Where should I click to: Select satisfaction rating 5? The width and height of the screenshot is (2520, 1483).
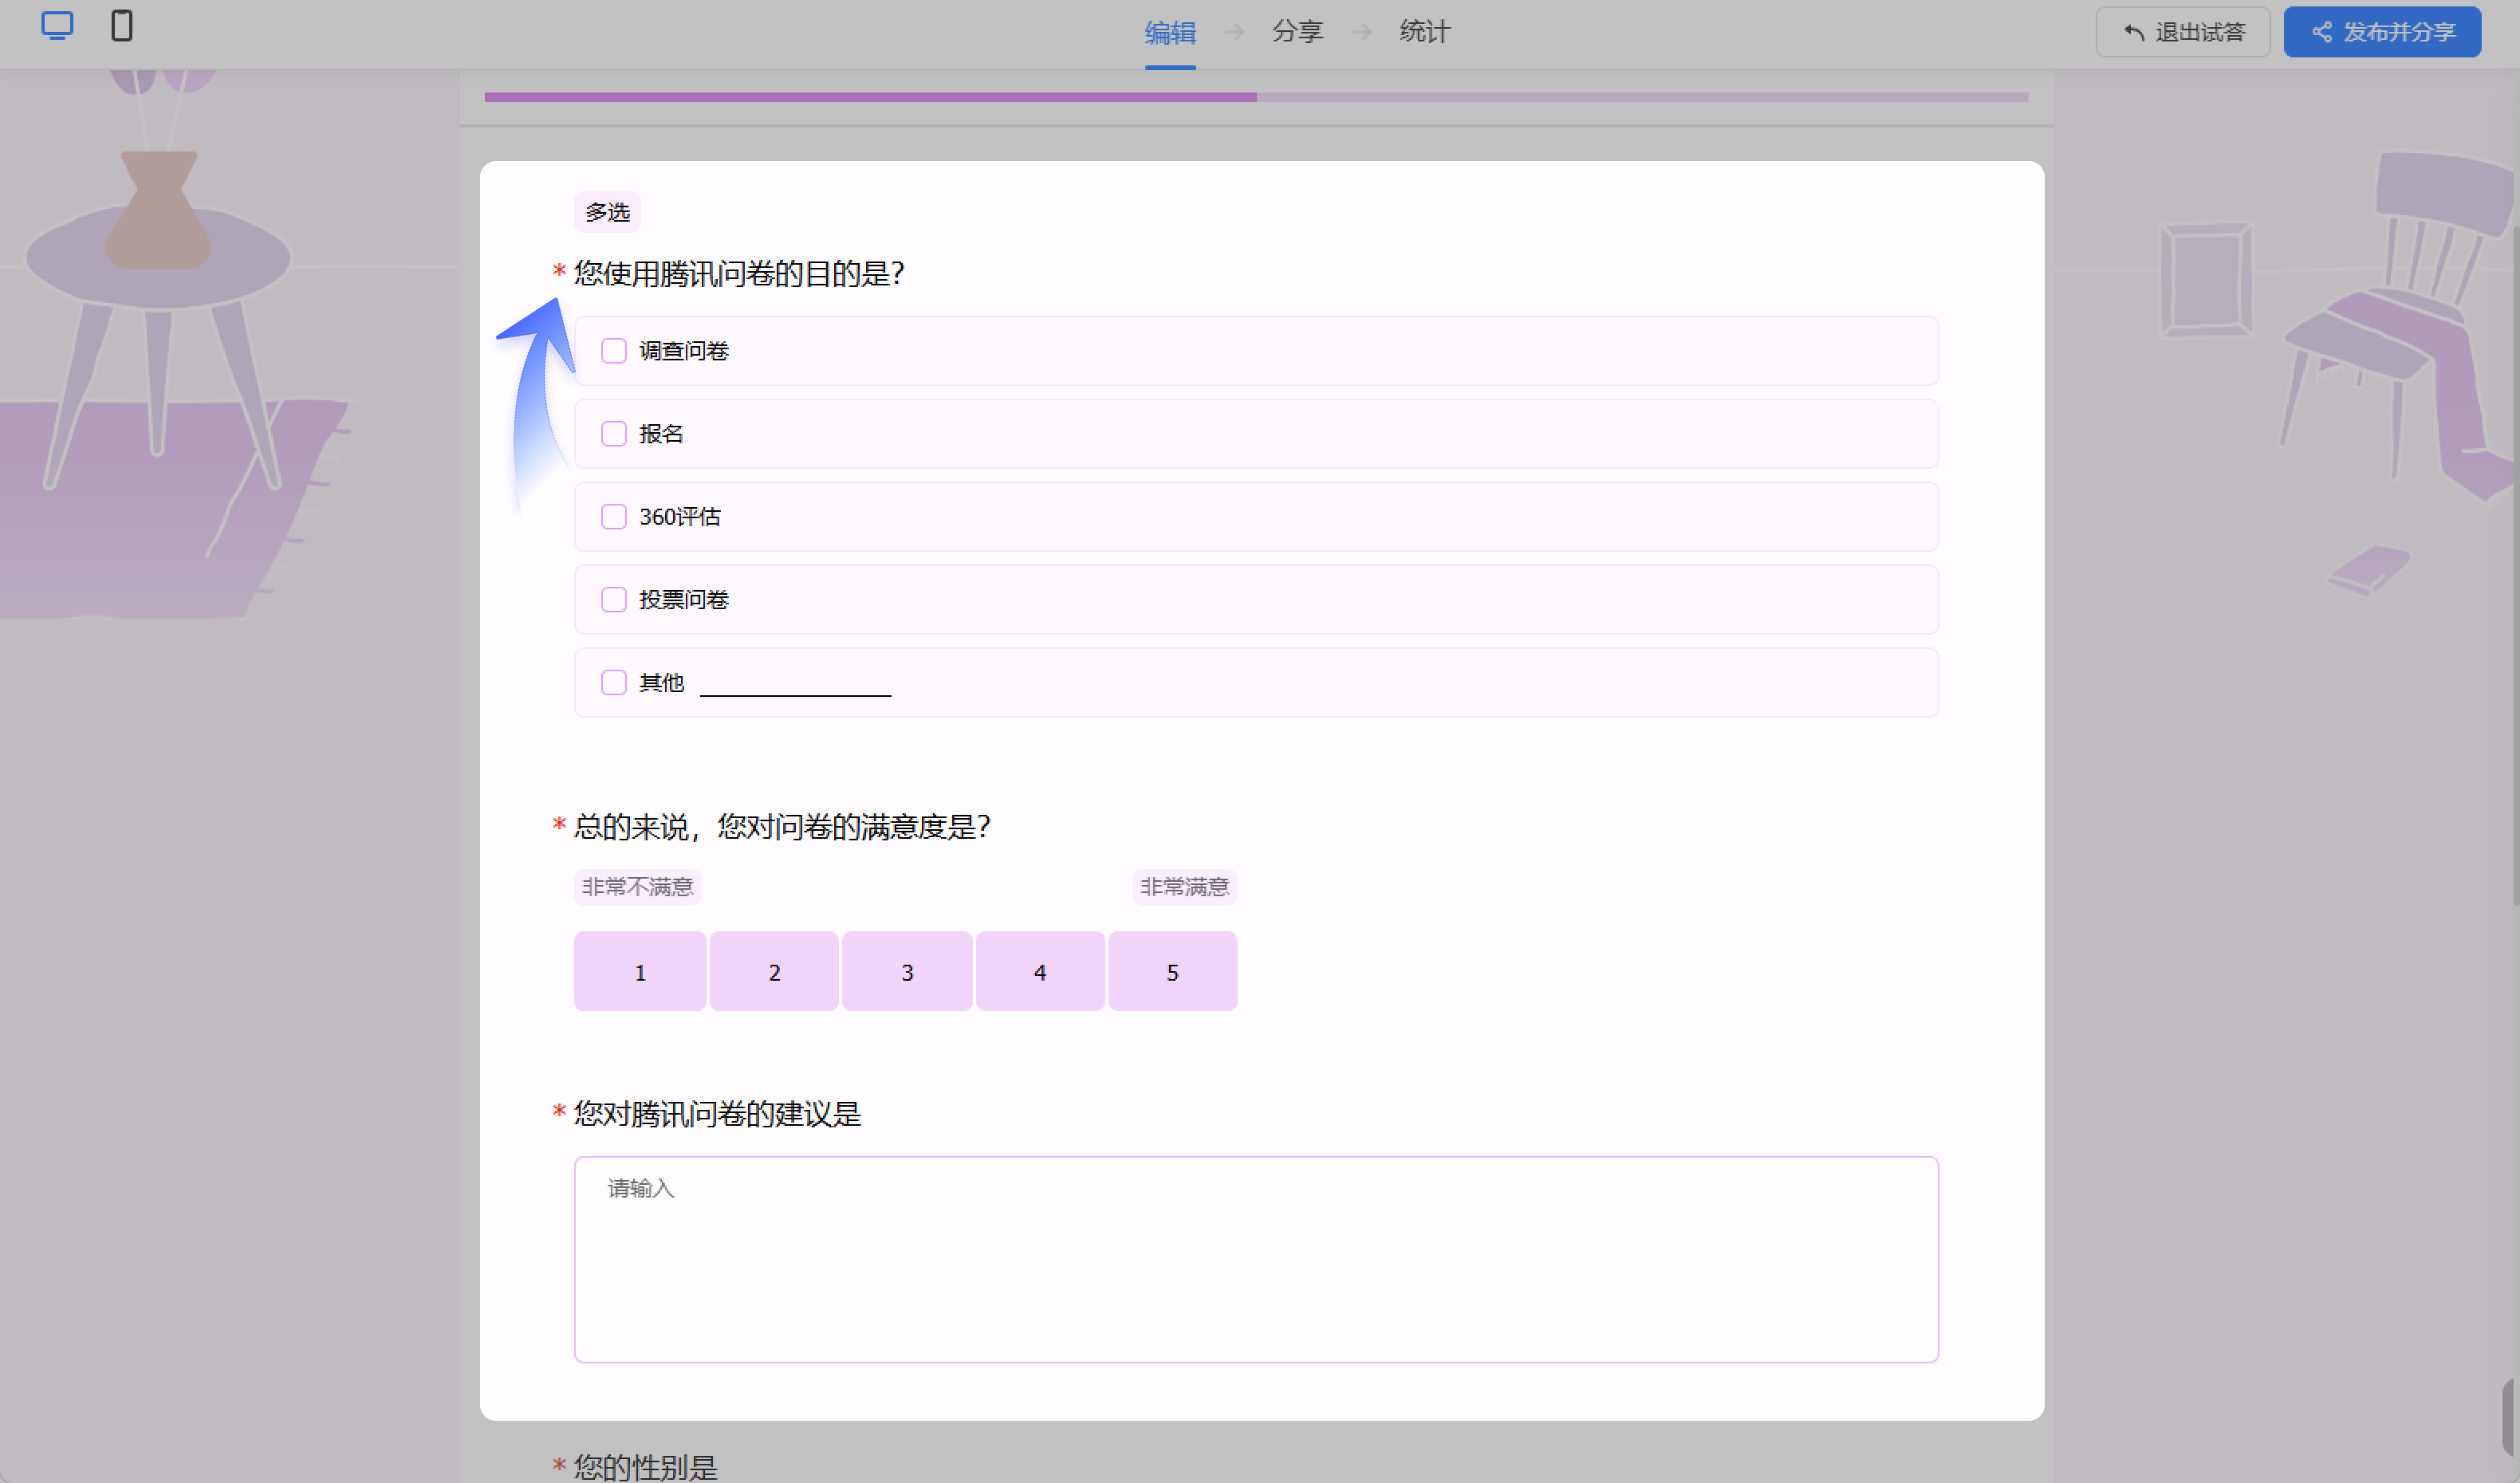tap(1173, 972)
